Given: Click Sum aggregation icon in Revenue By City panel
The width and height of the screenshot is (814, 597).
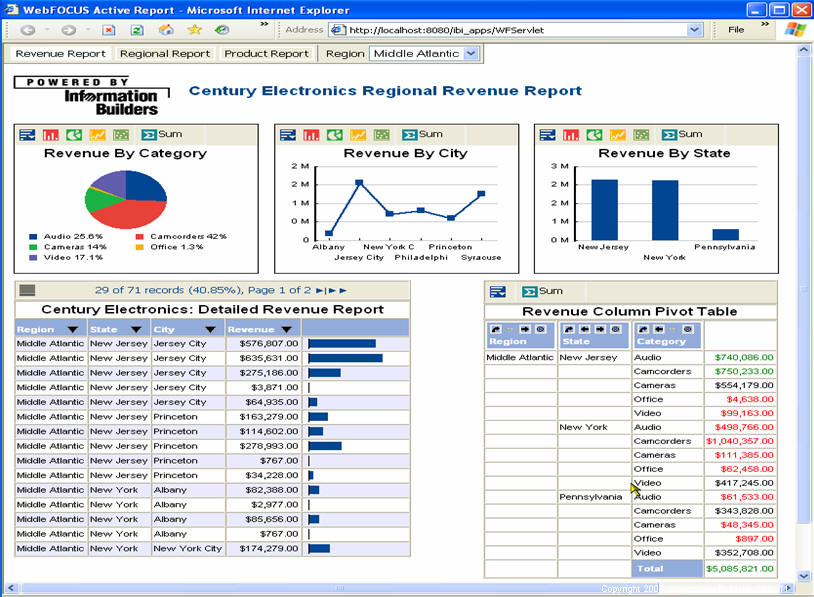Looking at the screenshot, I should (x=408, y=135).
